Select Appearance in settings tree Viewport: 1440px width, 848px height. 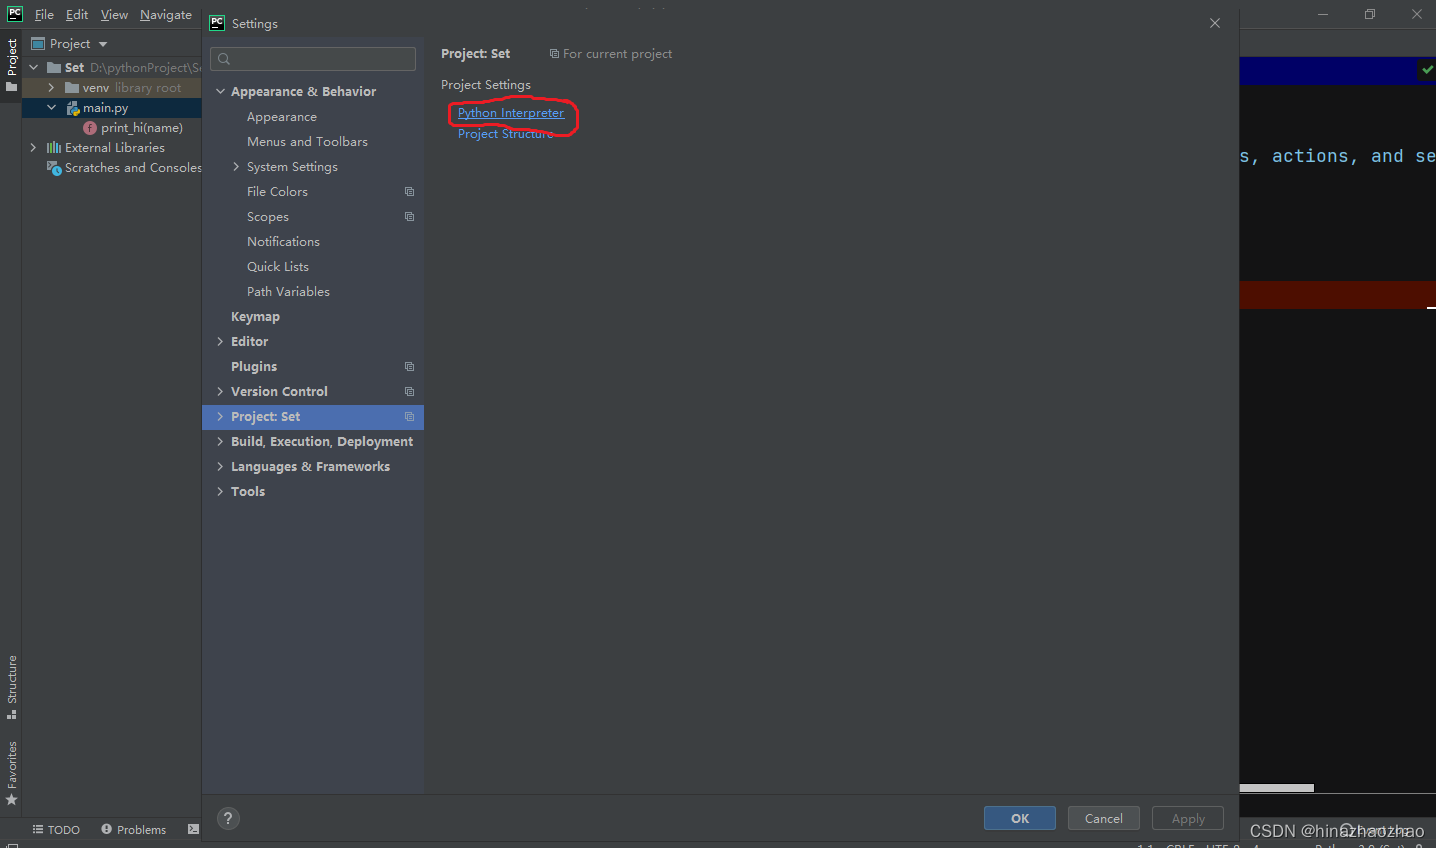[x=282, y=117]
